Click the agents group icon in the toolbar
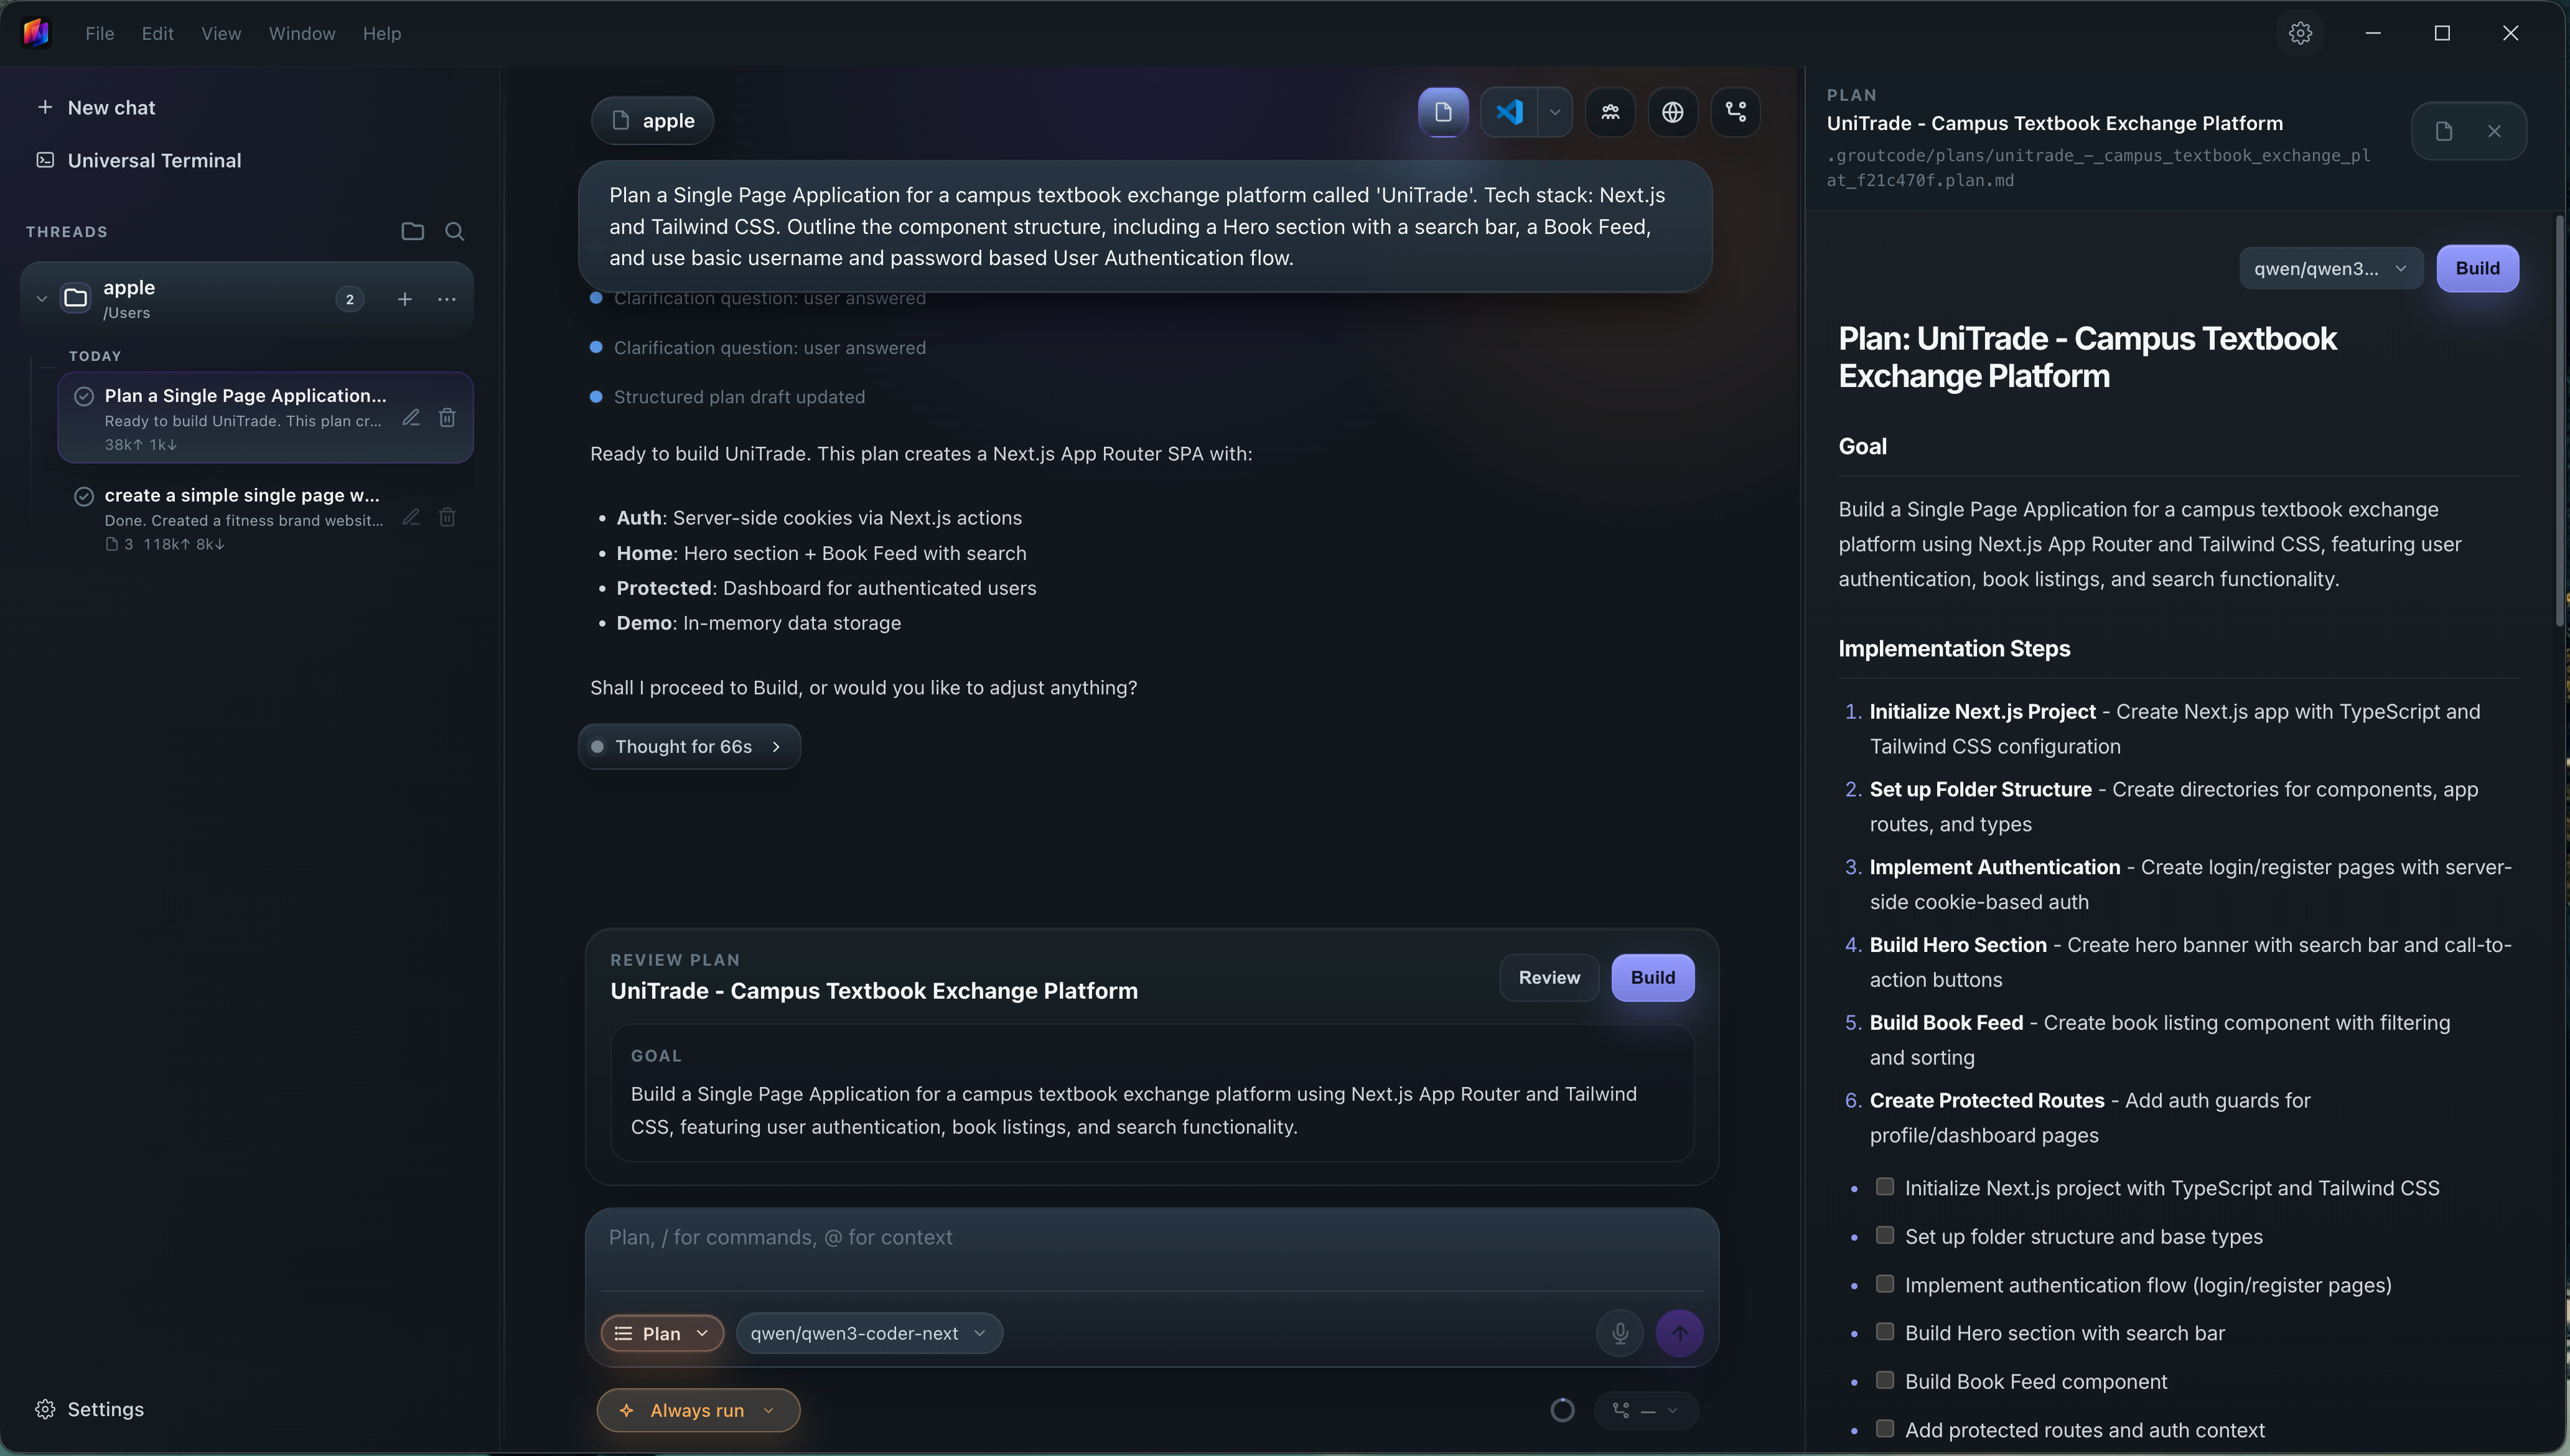Screen dimensions: 2570x1456 point(1610,112)
